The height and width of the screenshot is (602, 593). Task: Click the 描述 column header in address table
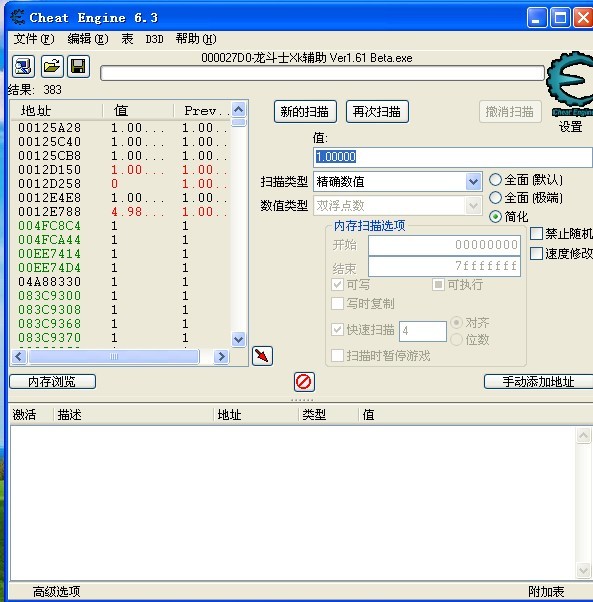[x=133, y=415]
